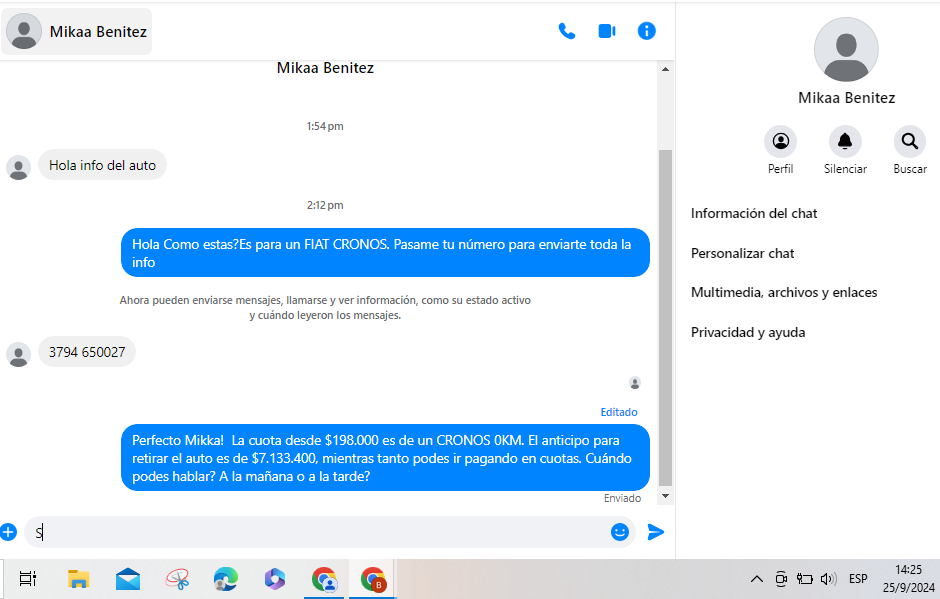Change ESP keyboard language indicator
Screen dimensions: 940x599
pyautogui.click(x=858, y=579)
